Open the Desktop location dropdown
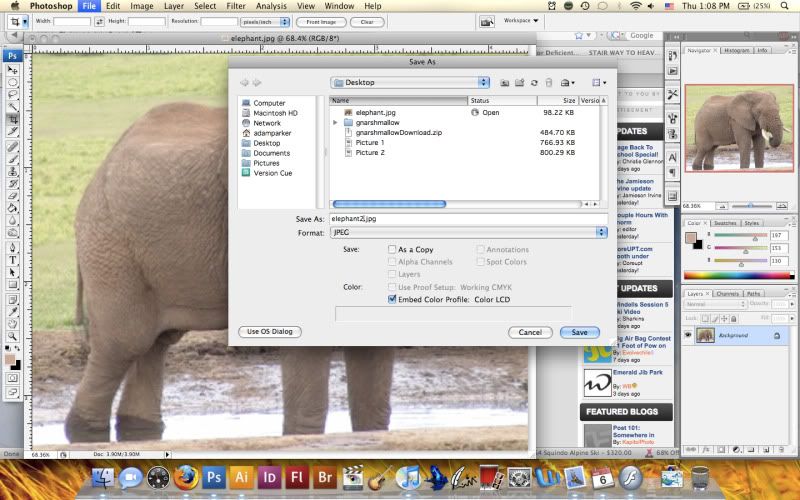This screenshot has height=500, width=800. pos(410,82)
